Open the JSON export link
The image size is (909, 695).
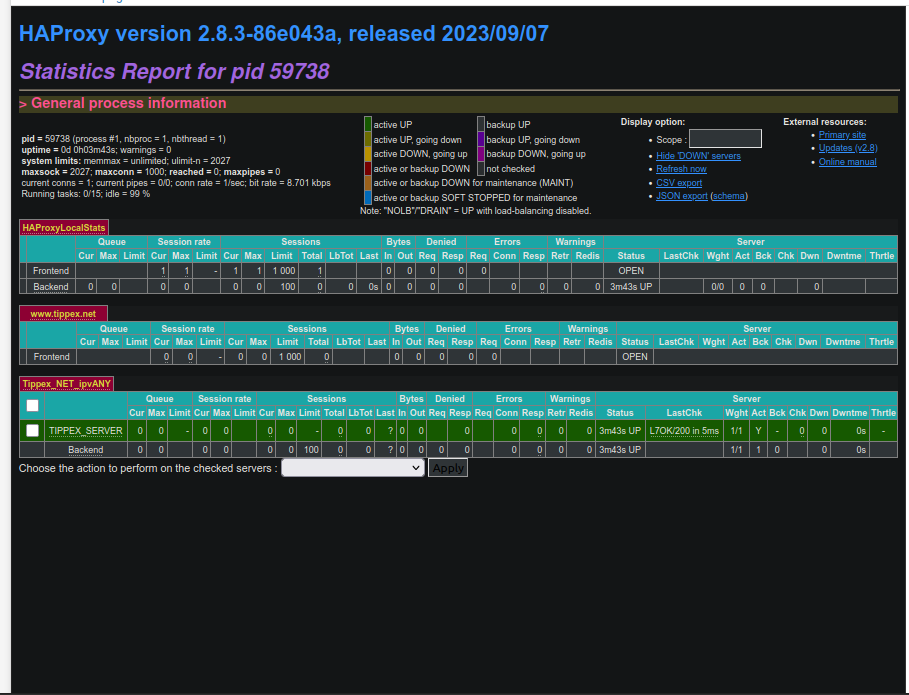(682, 197)
